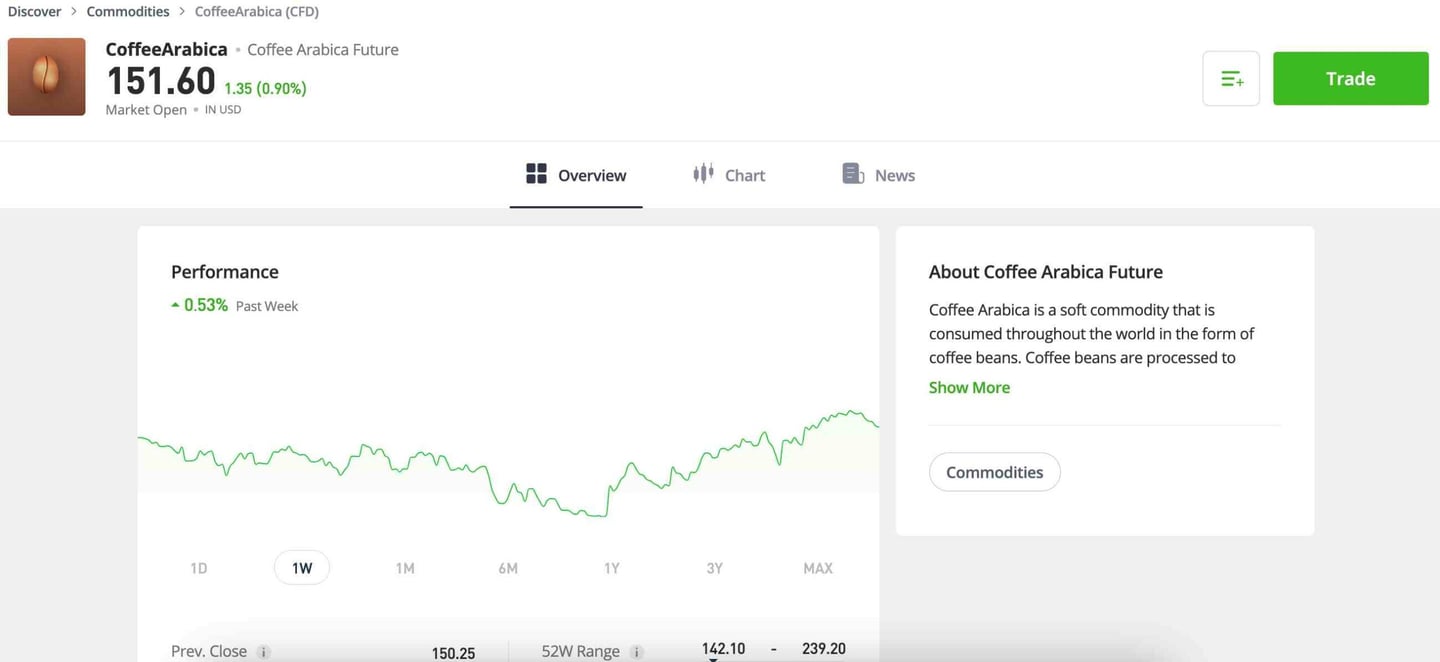This screenshot has height=662, width=1440.
Task: Click the add to watchlist icon
Action: pyautogui.click(x=1231, y=79)
